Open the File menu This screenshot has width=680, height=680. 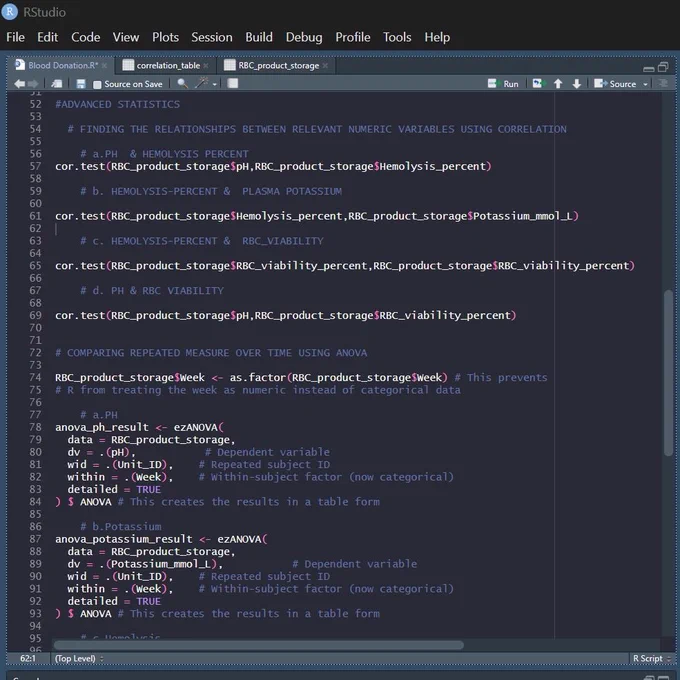coord(15,37)
